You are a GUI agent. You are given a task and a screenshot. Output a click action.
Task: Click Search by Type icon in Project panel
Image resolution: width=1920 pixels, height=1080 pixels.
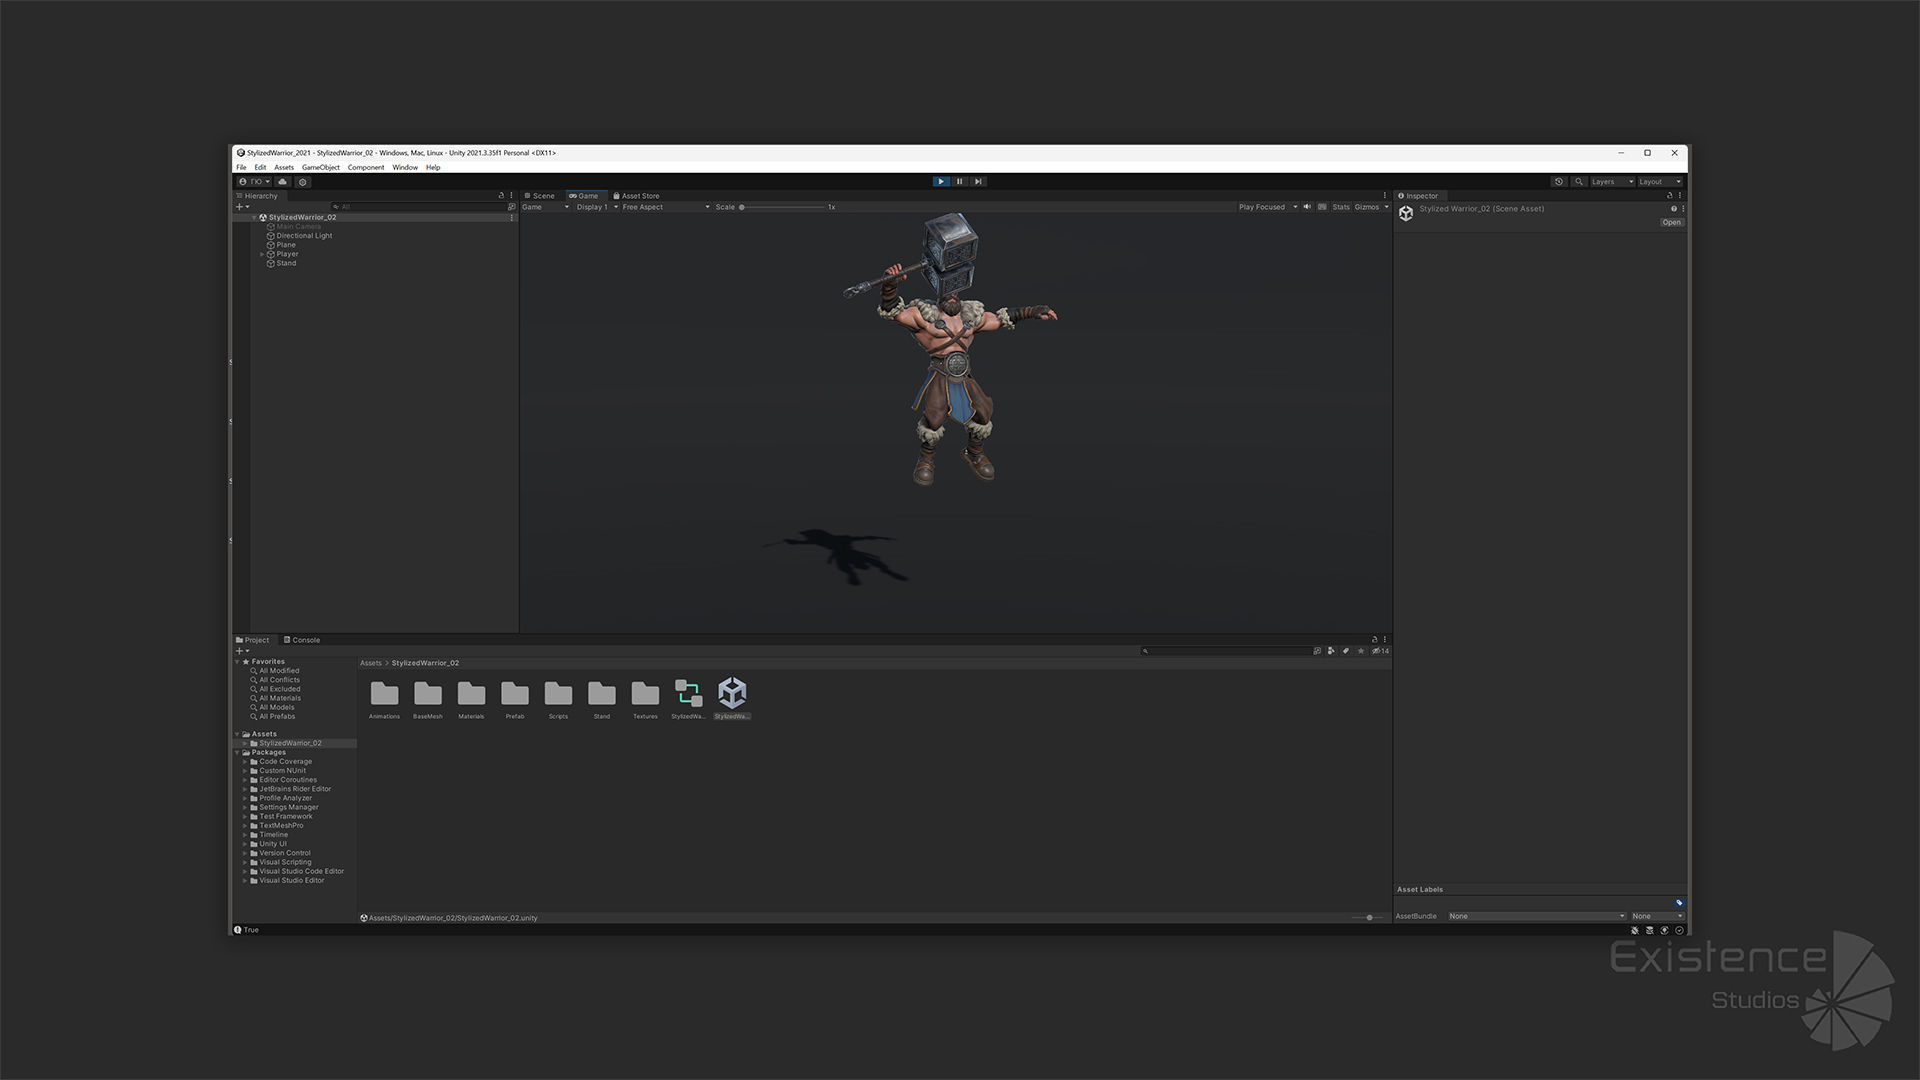pos(1331,651)
